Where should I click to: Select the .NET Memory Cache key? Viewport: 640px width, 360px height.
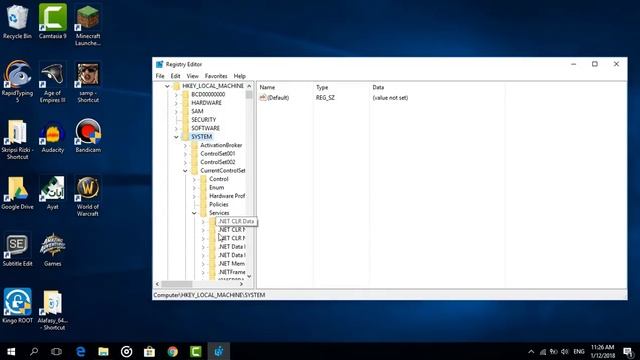pos(231,264)
